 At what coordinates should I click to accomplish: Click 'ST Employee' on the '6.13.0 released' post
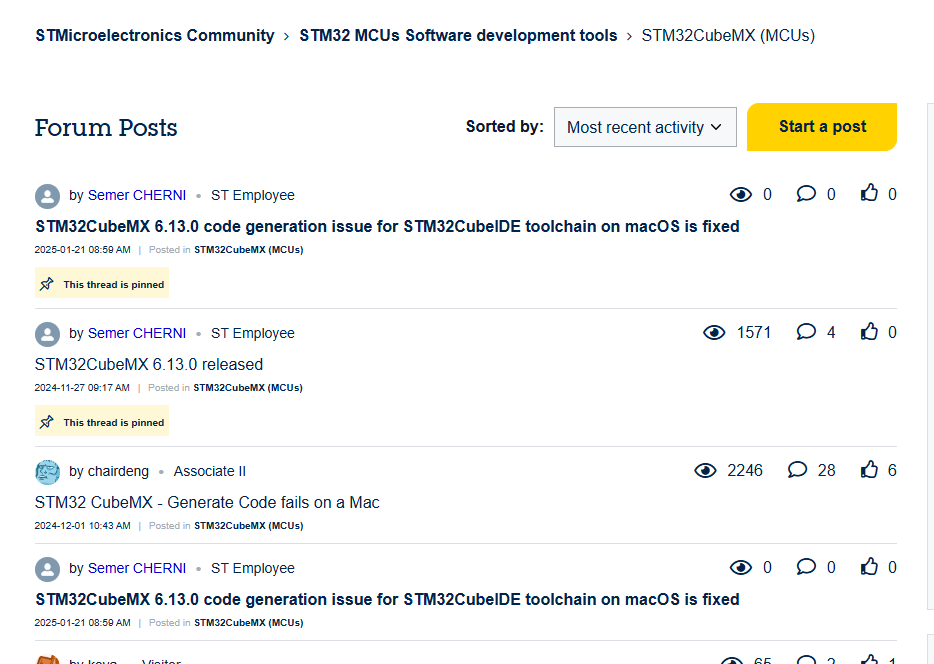pyautogui.click(x=253, y=333)
